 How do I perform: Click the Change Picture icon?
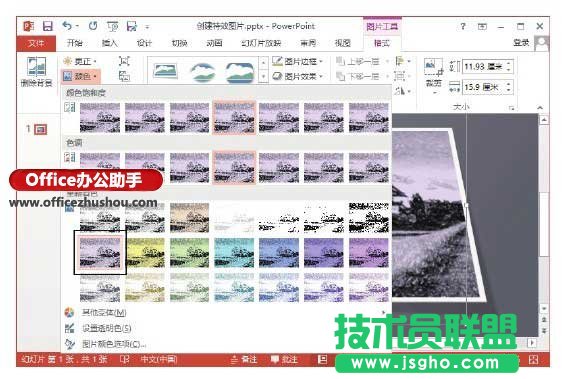click(x=124, y=76)
